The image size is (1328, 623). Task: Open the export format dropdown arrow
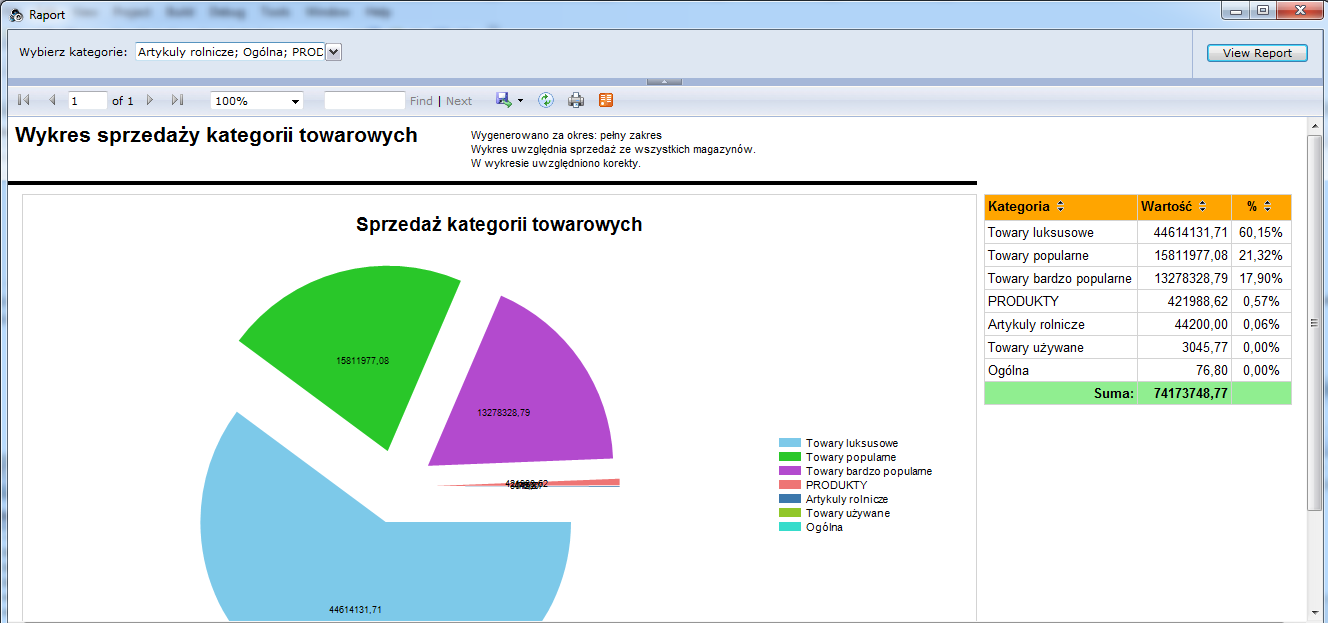pos(521,101)
